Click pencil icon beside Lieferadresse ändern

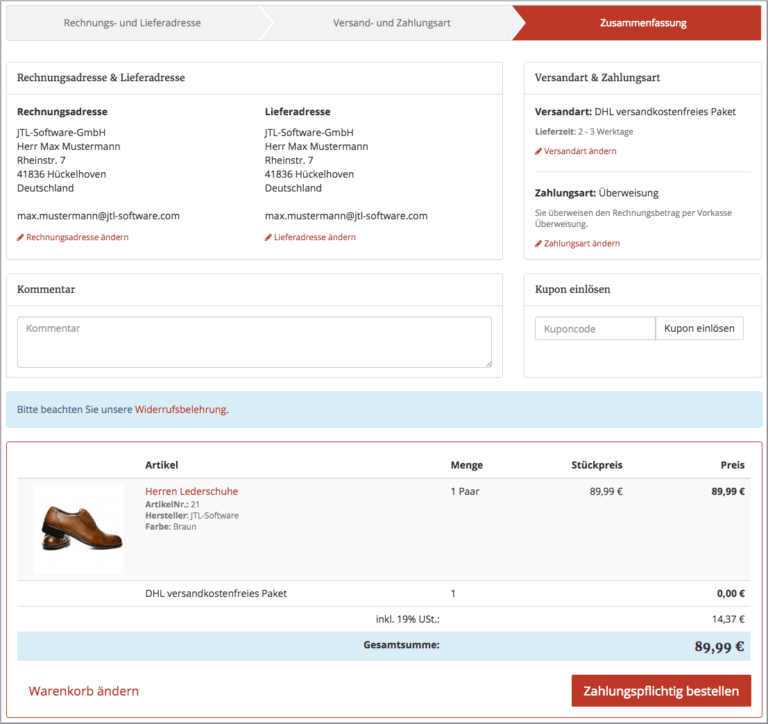click(x=269, y=238)
